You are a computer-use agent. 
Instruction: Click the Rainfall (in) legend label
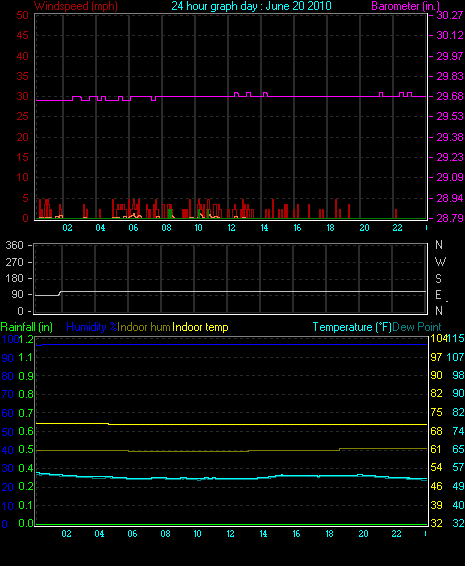tap(27, 327)
